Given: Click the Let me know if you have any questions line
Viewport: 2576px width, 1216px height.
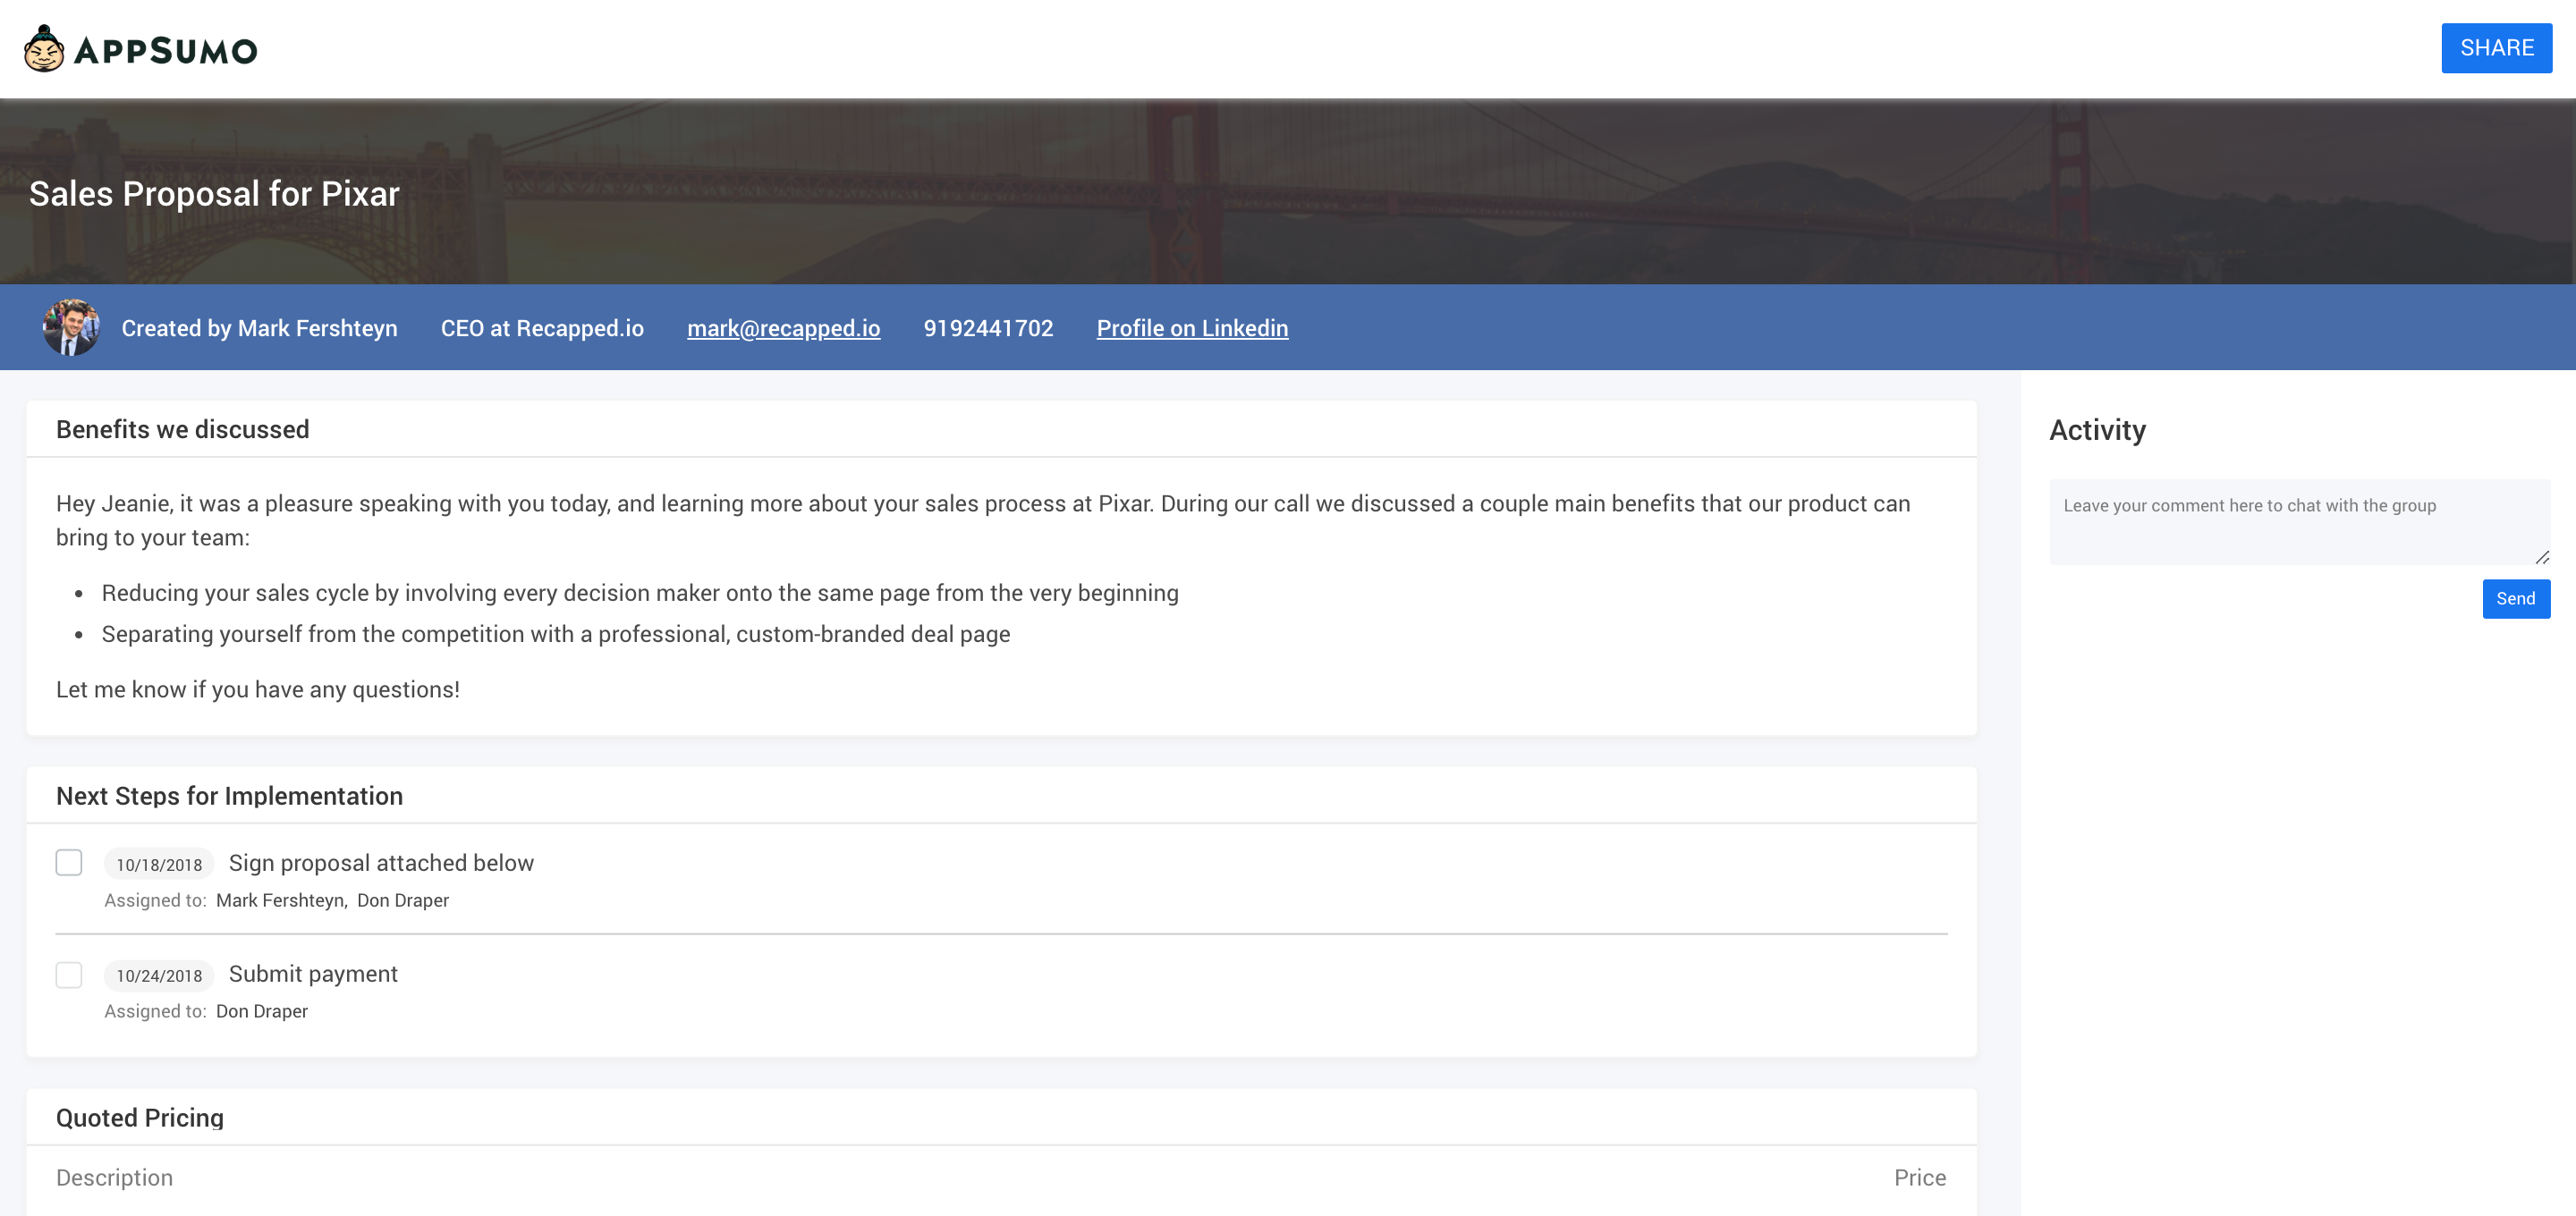Looking at the screenshot, I should click(x=258, y=689).
